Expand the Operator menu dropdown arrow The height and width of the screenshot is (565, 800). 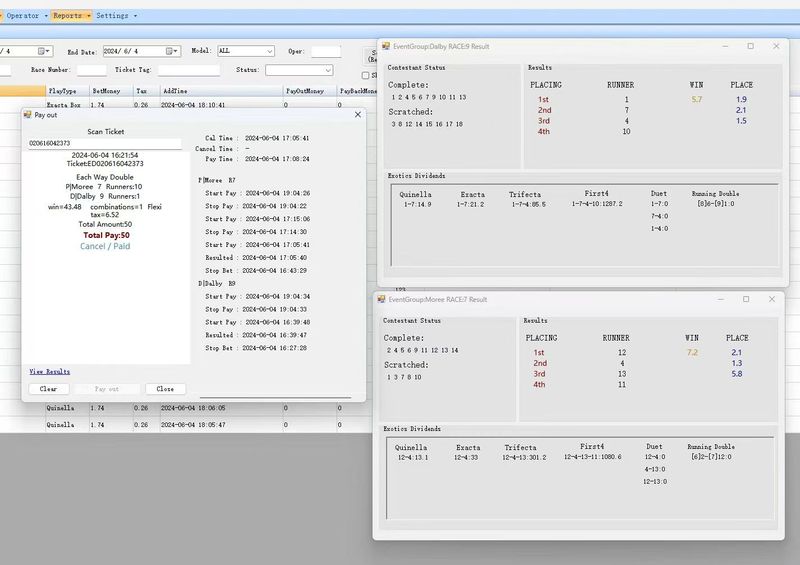point(46,16)
